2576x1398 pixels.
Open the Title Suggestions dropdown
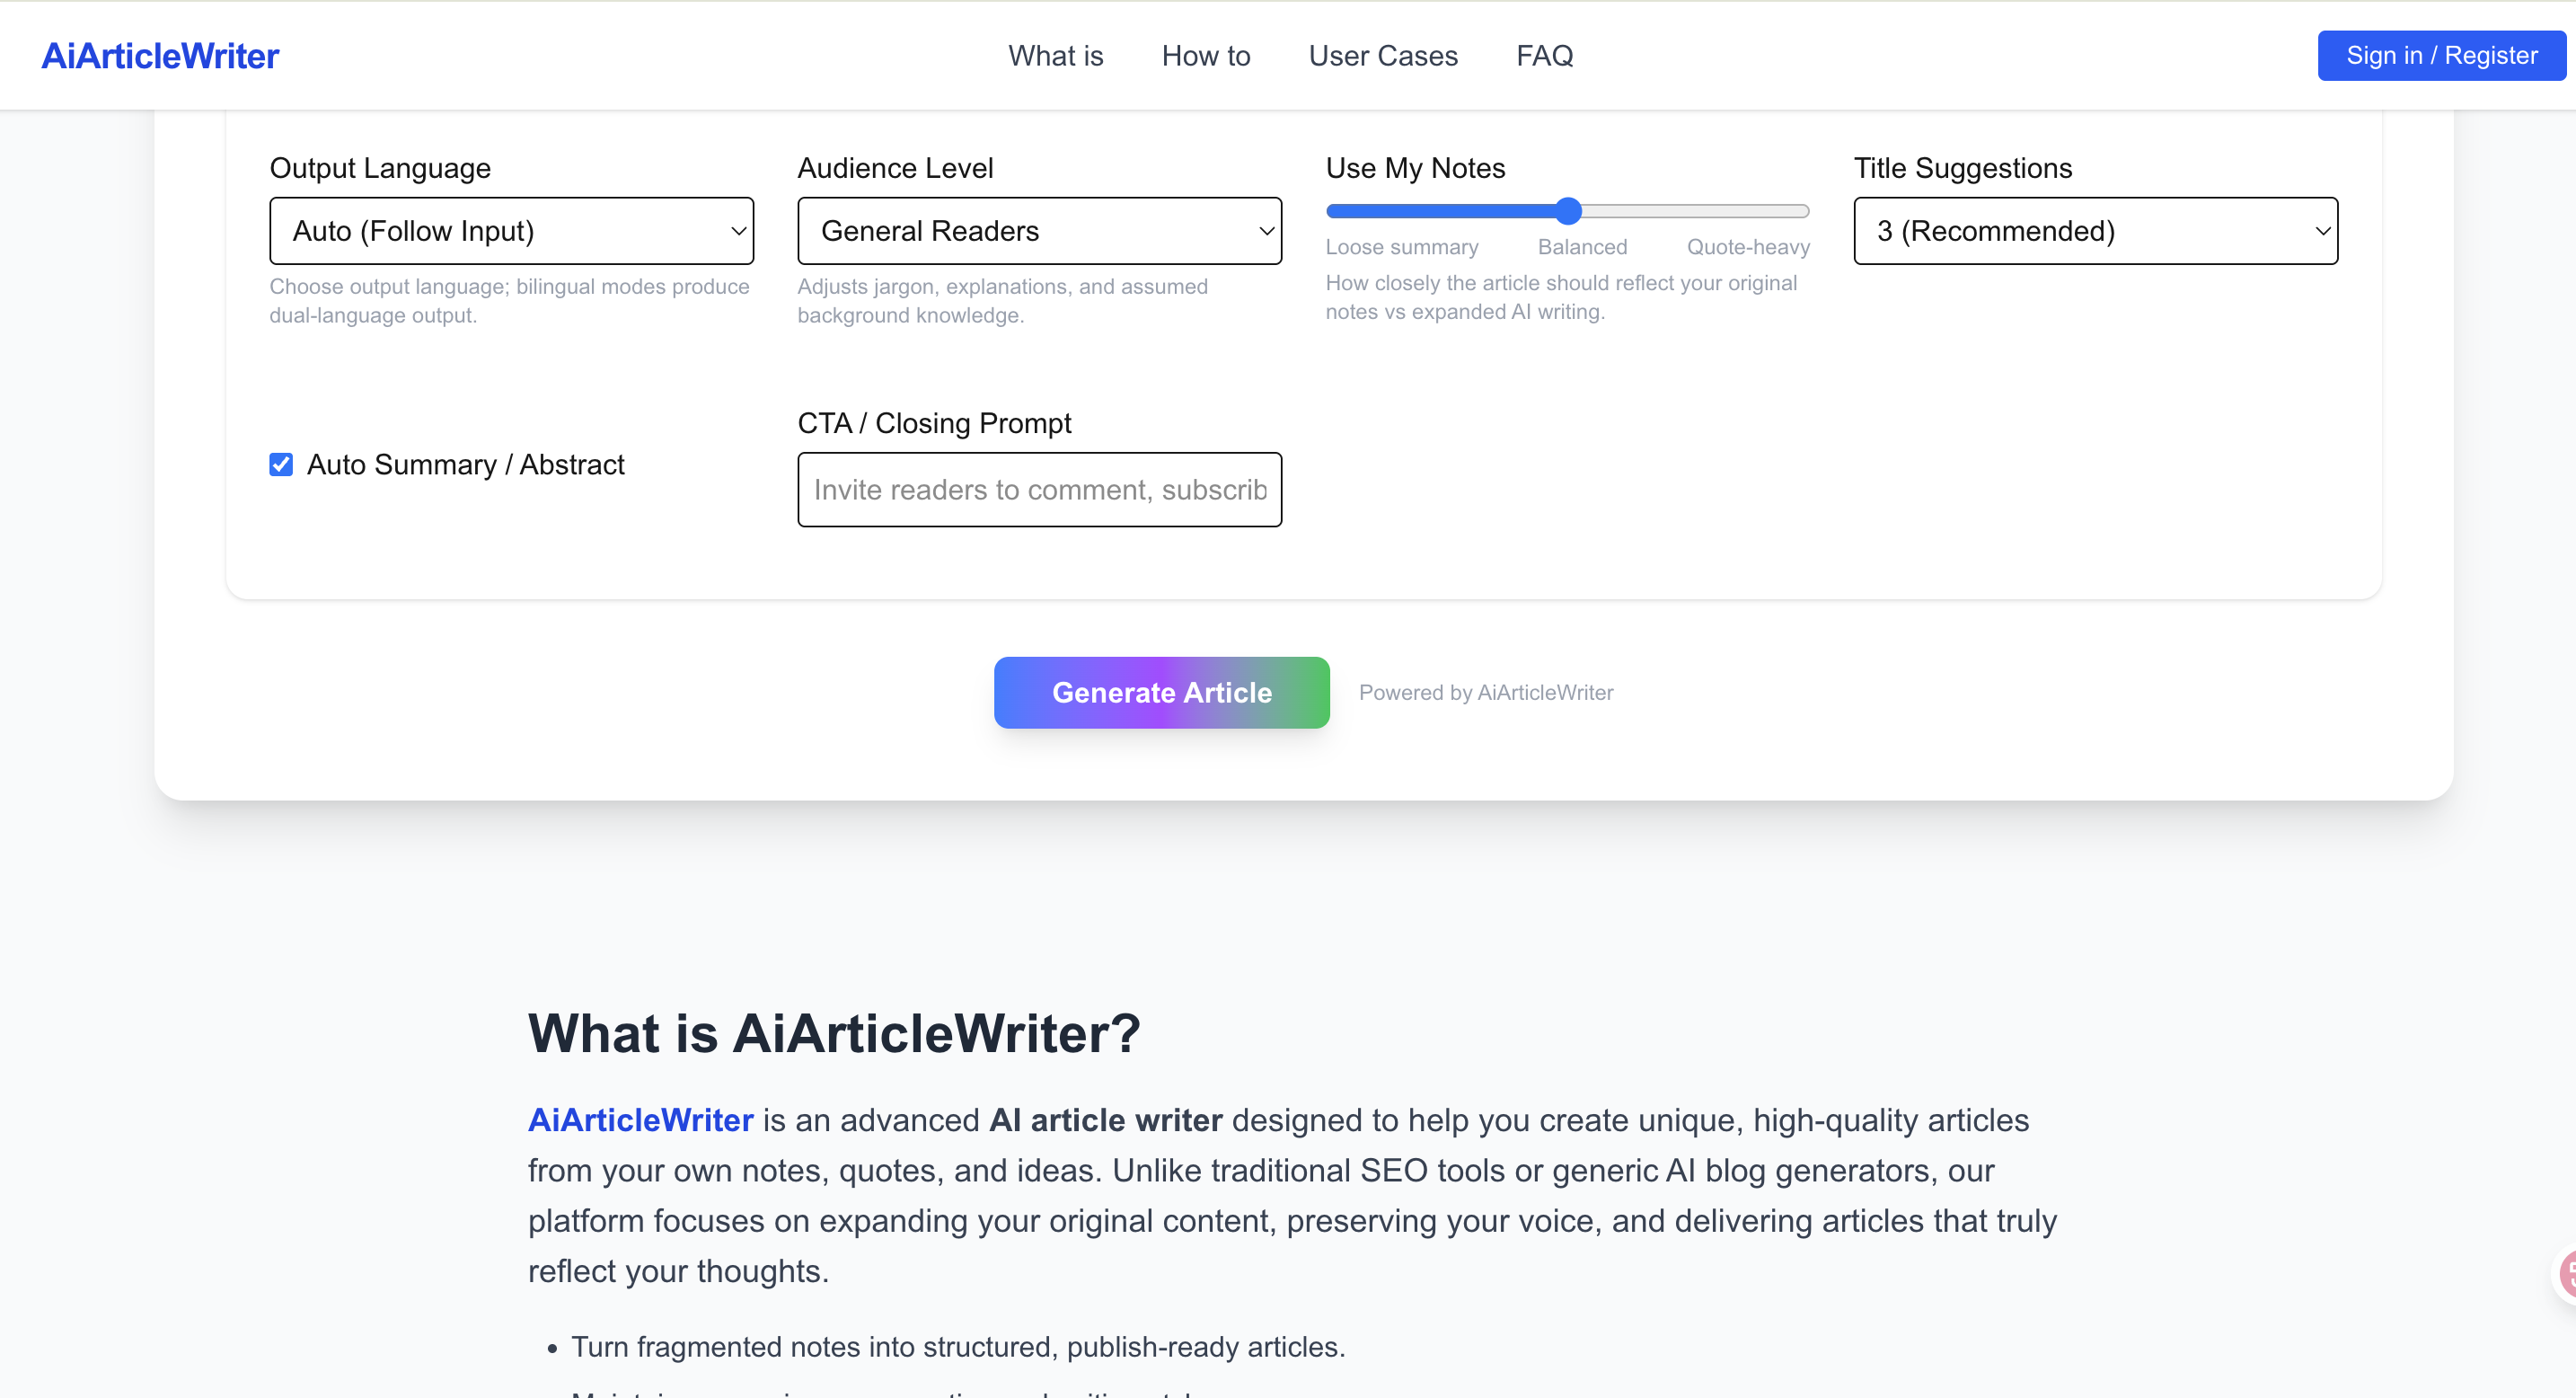2095,231
